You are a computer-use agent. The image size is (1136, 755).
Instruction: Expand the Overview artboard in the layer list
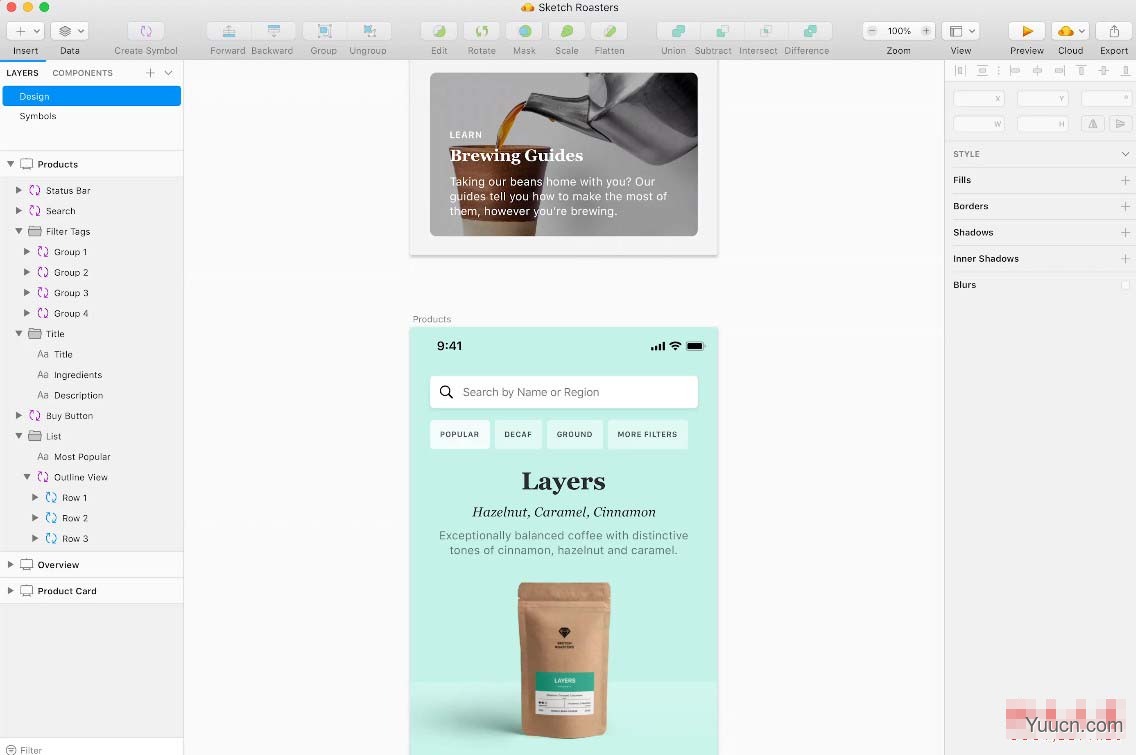11,565
